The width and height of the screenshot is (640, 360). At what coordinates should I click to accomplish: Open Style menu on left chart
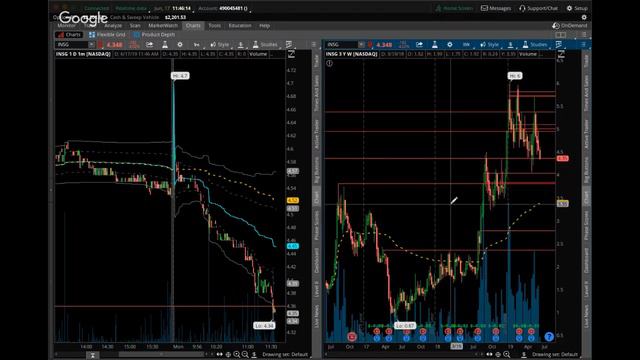[x=220, y=44]
